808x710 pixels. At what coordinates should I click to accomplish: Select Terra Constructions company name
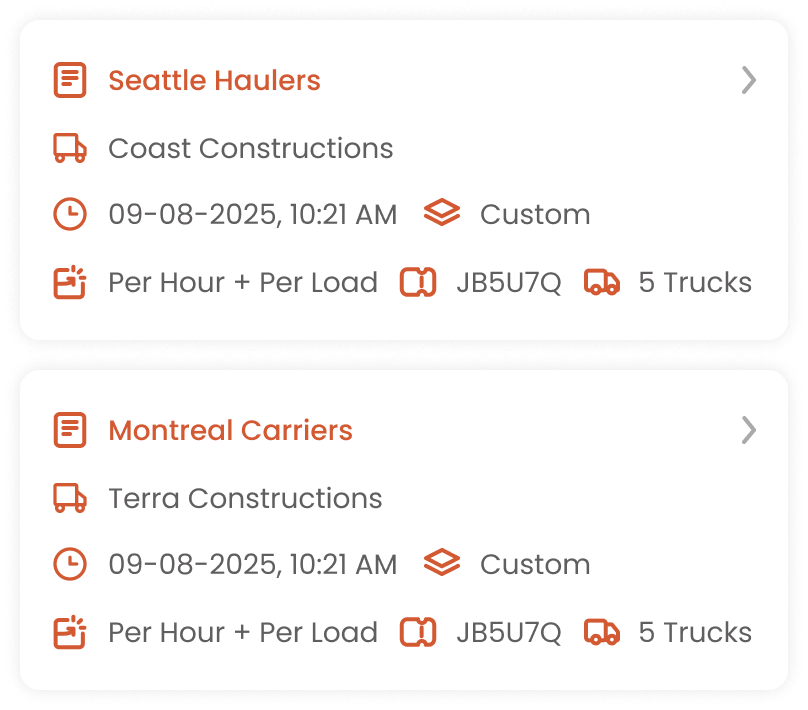(245, 498)
